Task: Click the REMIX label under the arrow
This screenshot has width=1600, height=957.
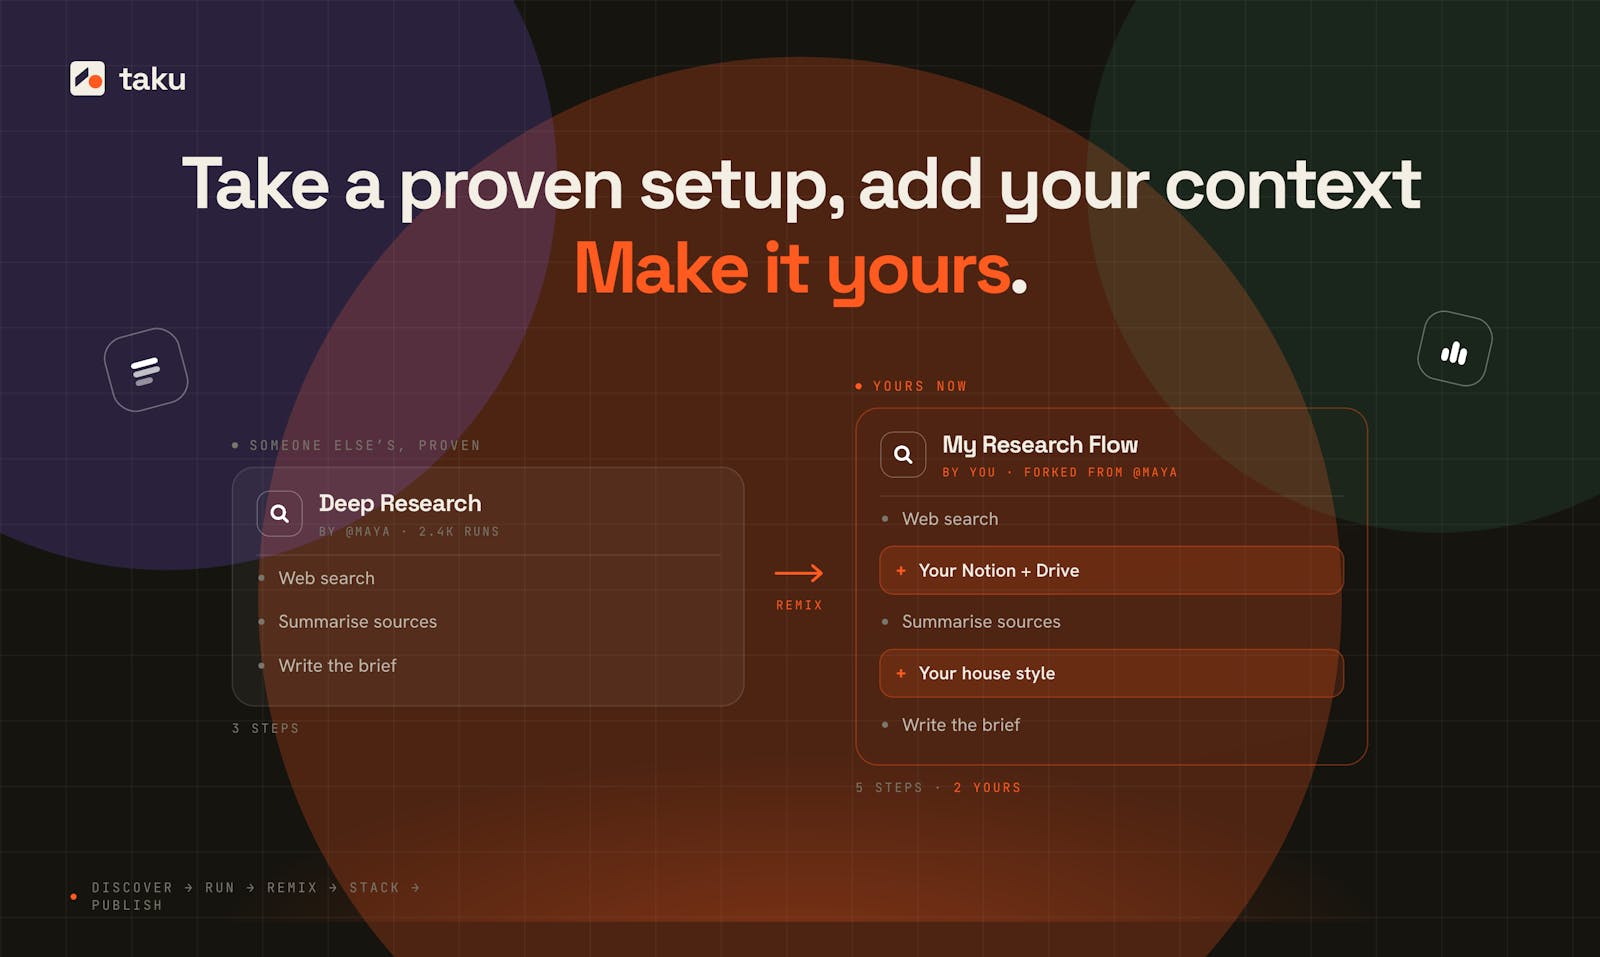Action: [799, 605]
